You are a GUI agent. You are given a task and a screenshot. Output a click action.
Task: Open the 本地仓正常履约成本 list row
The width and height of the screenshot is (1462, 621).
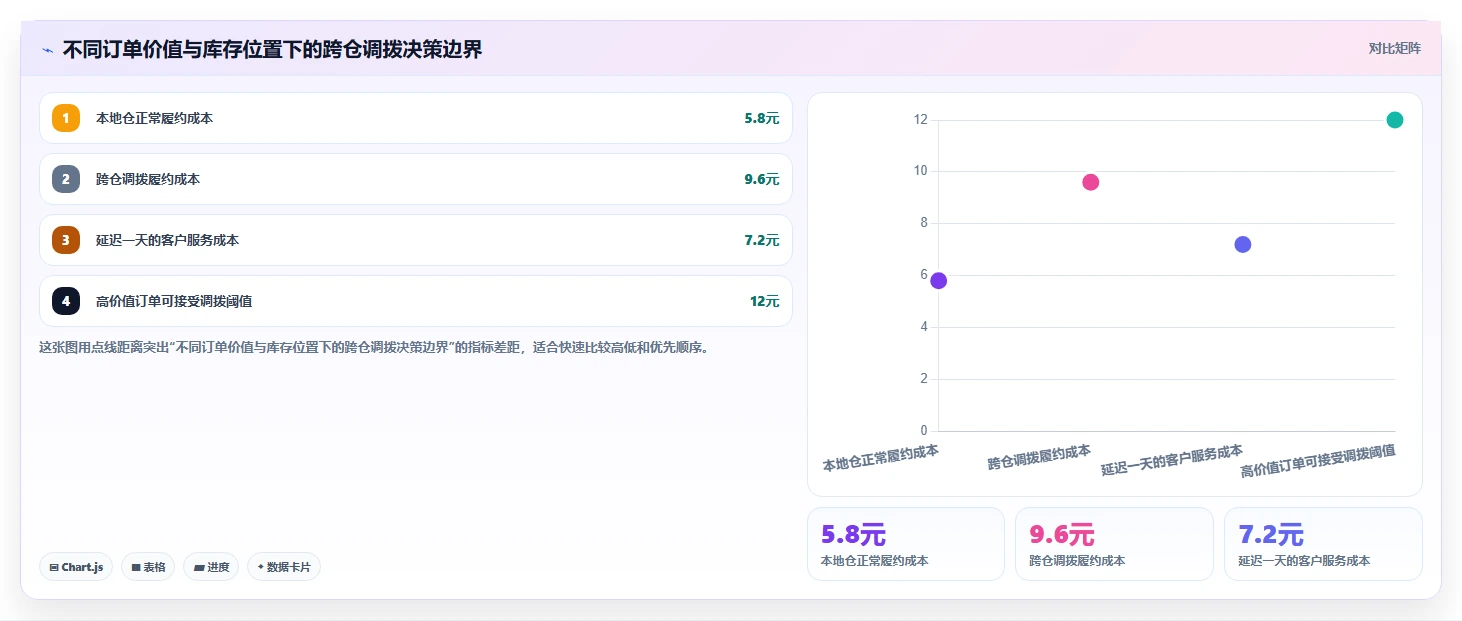[x=416, y=118]
